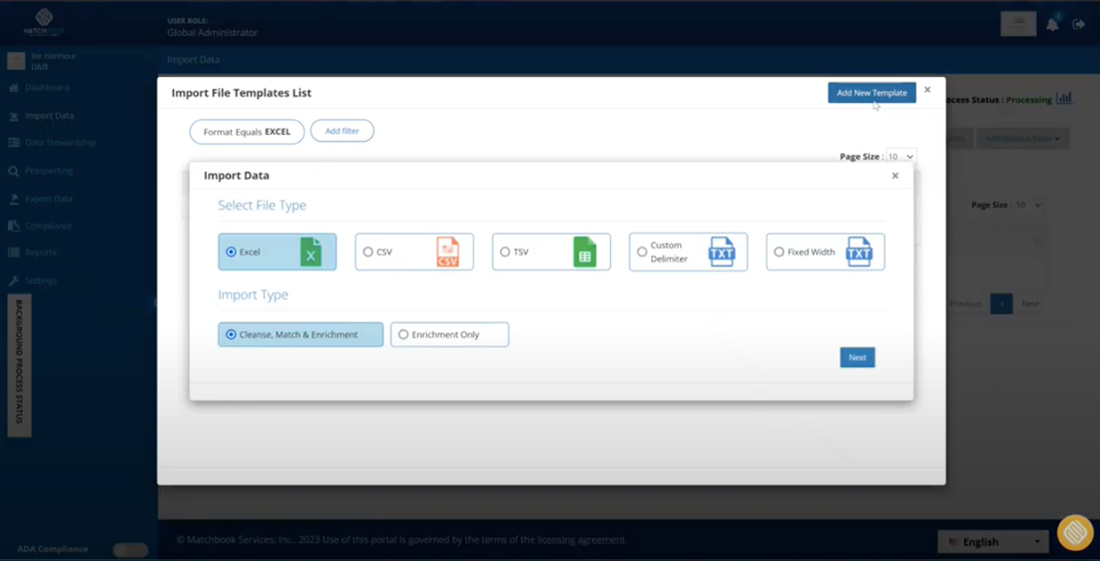Click the Fixed Width TXT icon
The height and width of the screenshot is (565, 1100).
(x=859, y=252)
